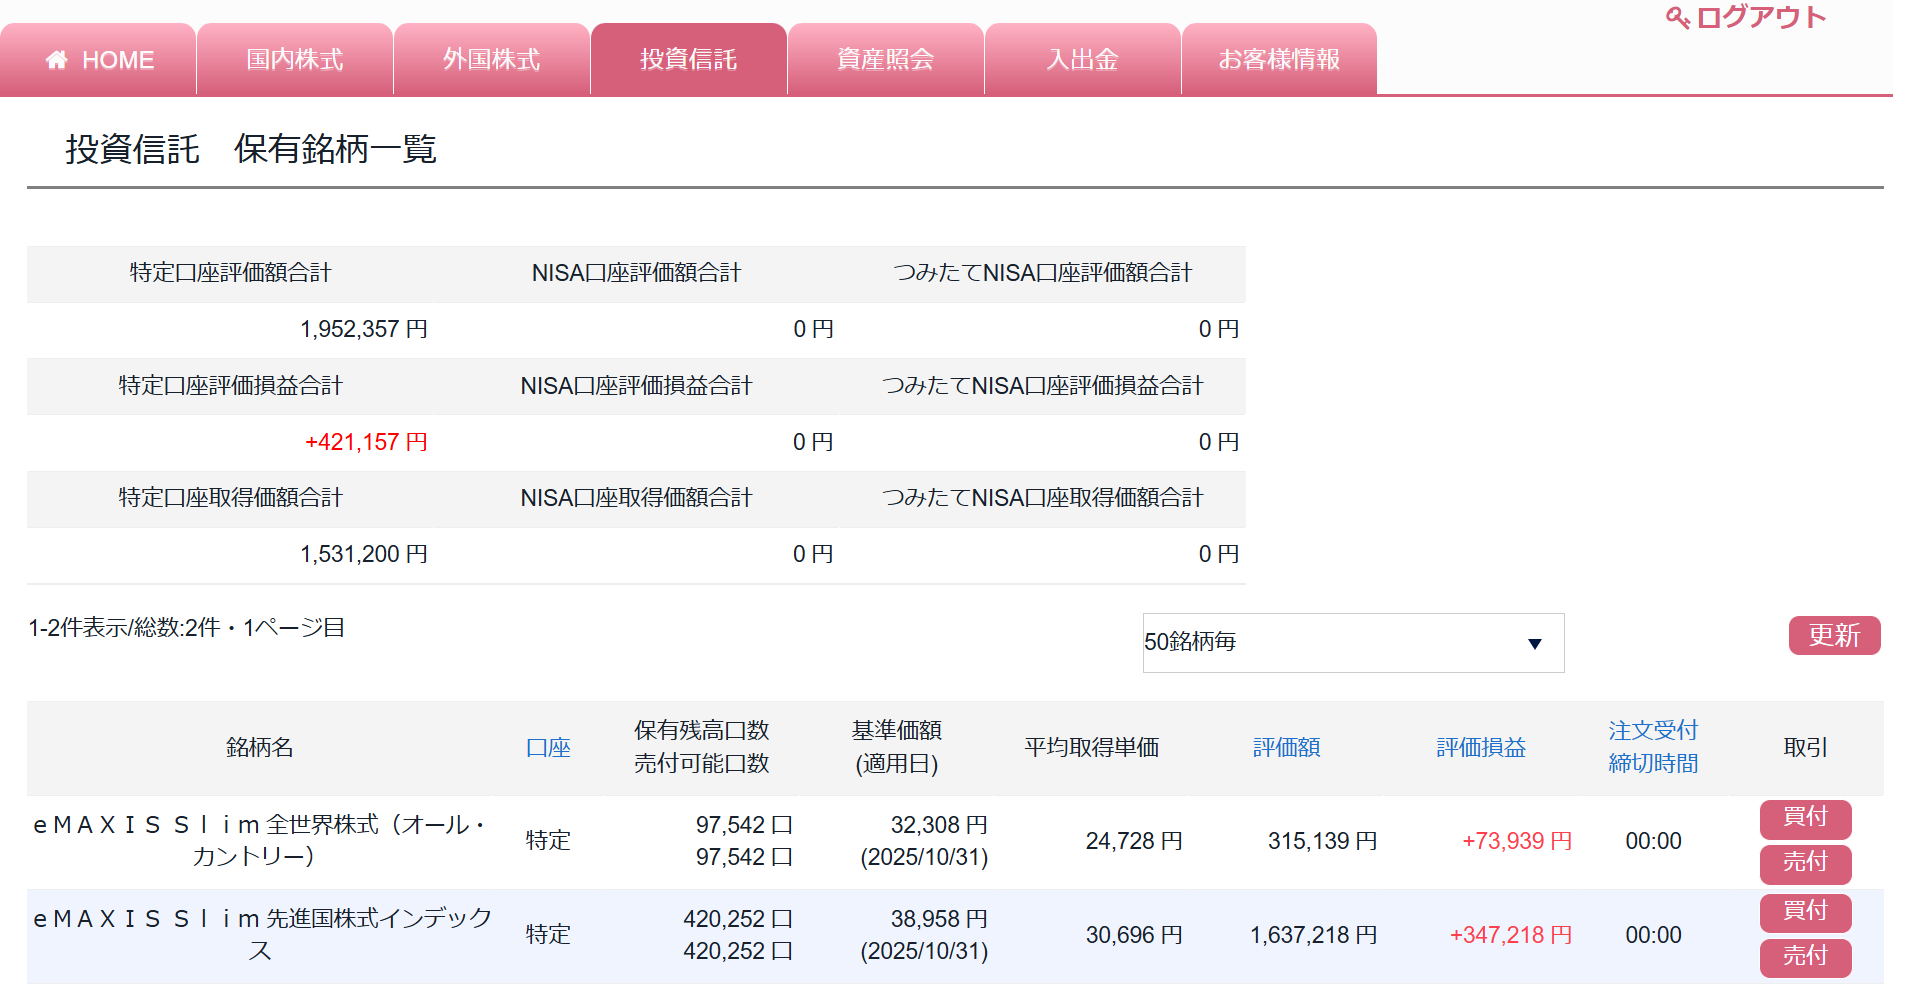Click 買付 for eMAXIS Slim 先進国株式インデックス
Image resolution: width=1915 pixels, height=1008 pixels.
click(x=1805, y=912)
